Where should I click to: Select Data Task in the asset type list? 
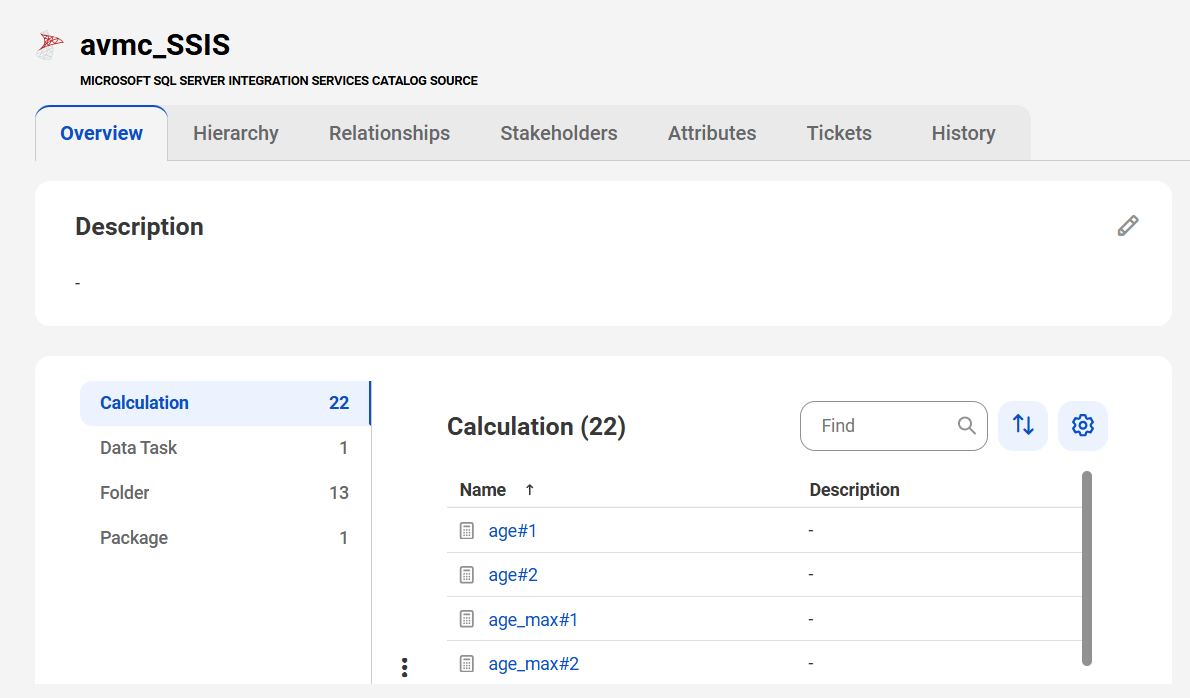point(225,448)
